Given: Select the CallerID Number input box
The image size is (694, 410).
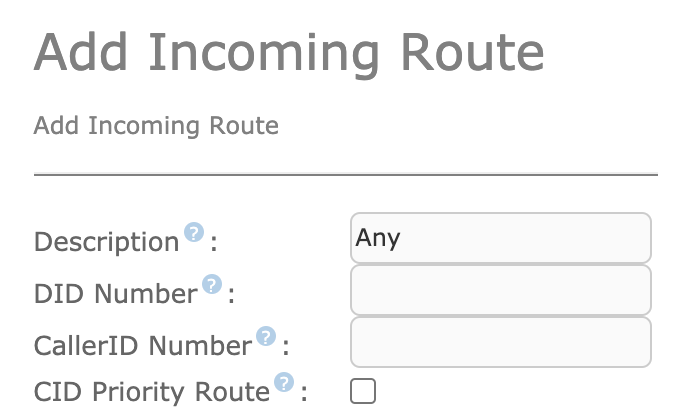Looking at the screenshot, I should click(x=501, y=342).
